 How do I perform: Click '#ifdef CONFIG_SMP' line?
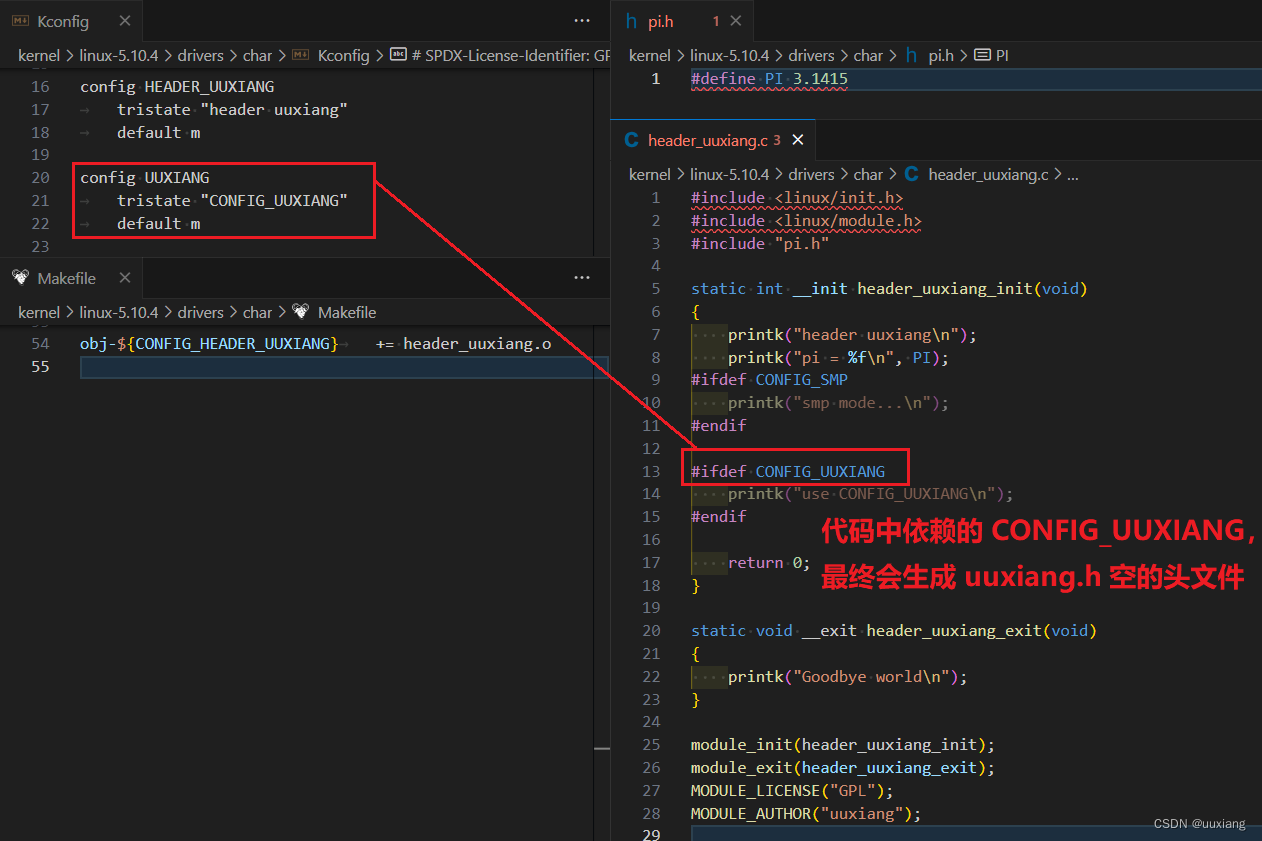(769, 380)
